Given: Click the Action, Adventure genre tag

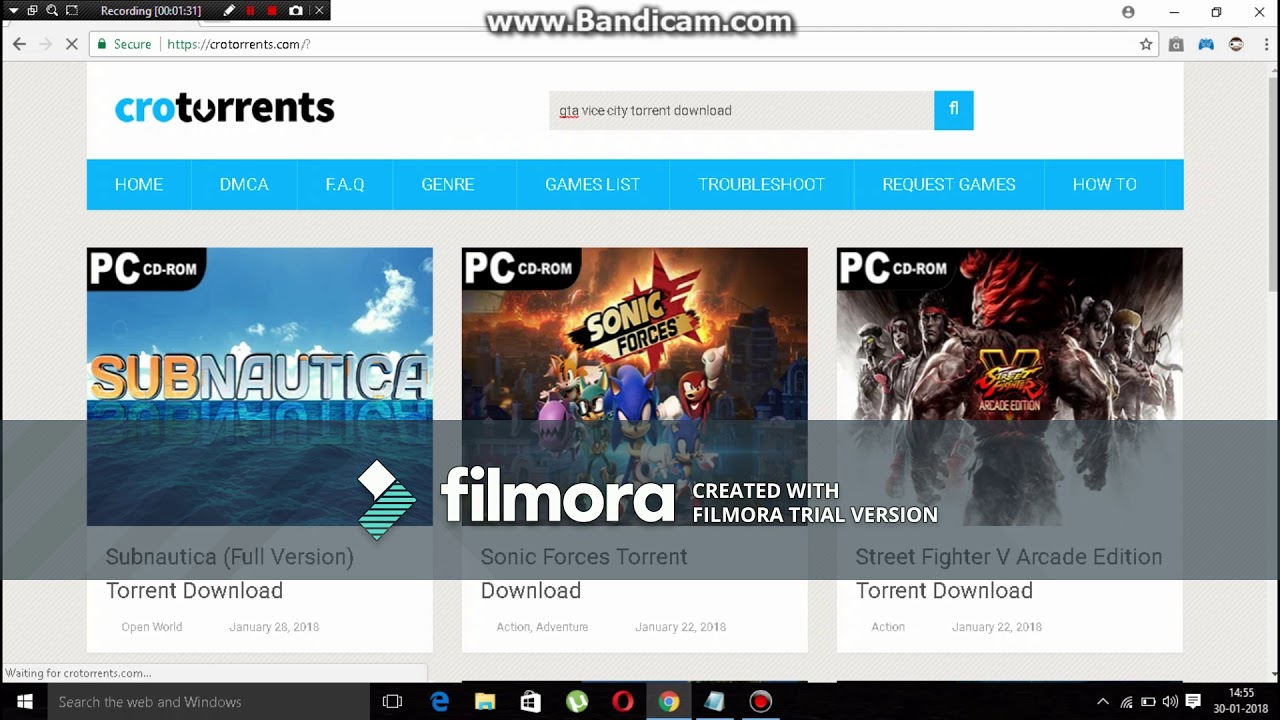Looking at the screenshot, I should pyautogui.click(x=542, y=627).
